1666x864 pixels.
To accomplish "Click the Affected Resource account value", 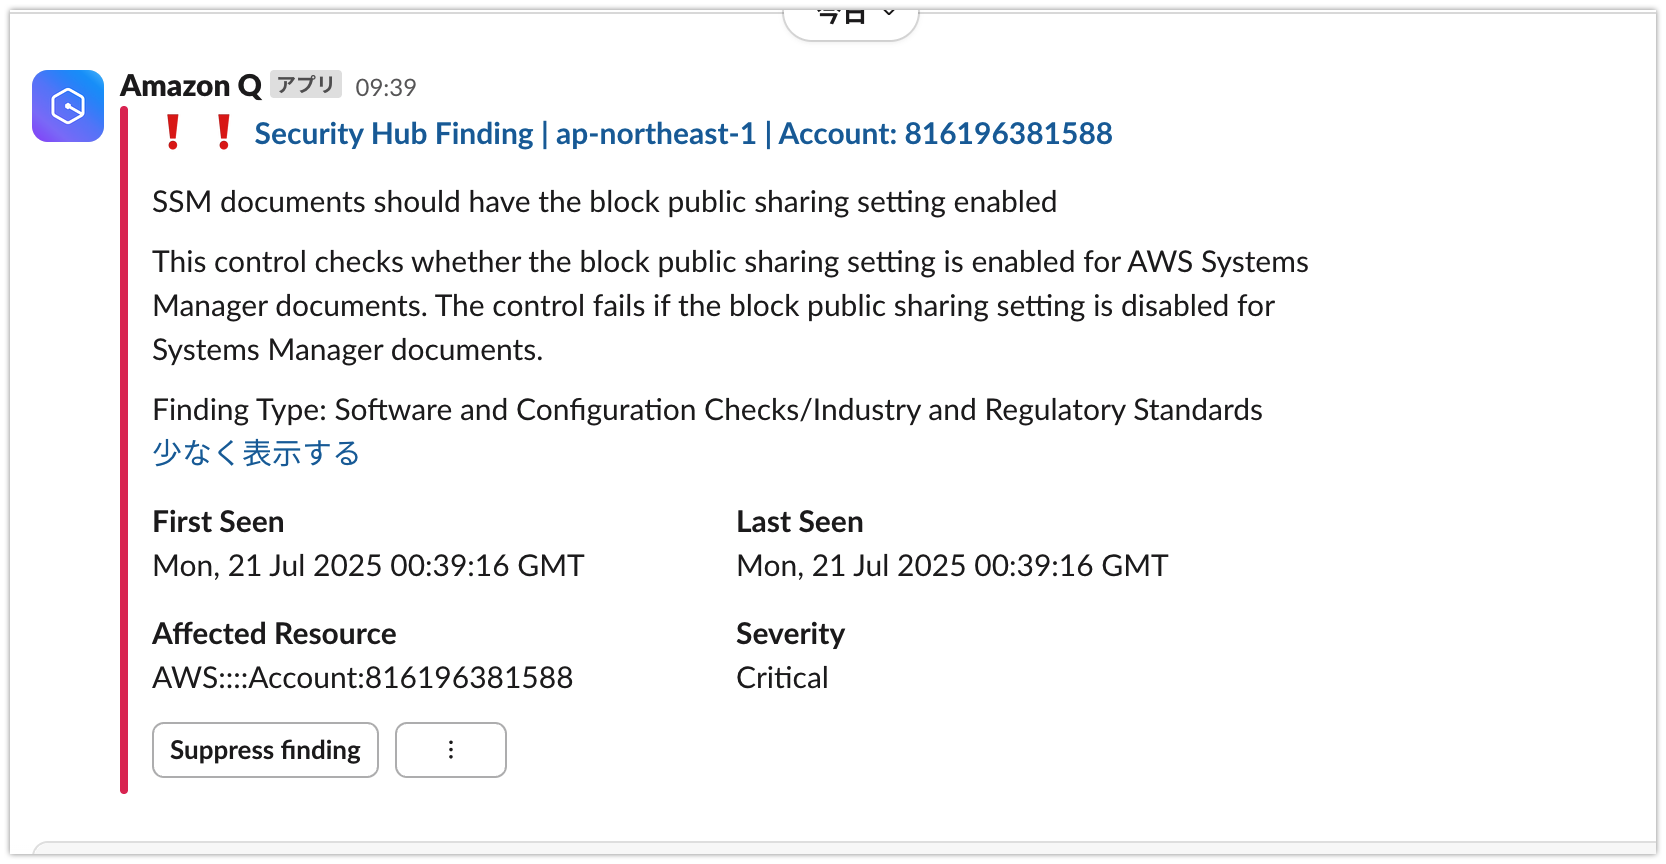I will (x=363, y=678).
